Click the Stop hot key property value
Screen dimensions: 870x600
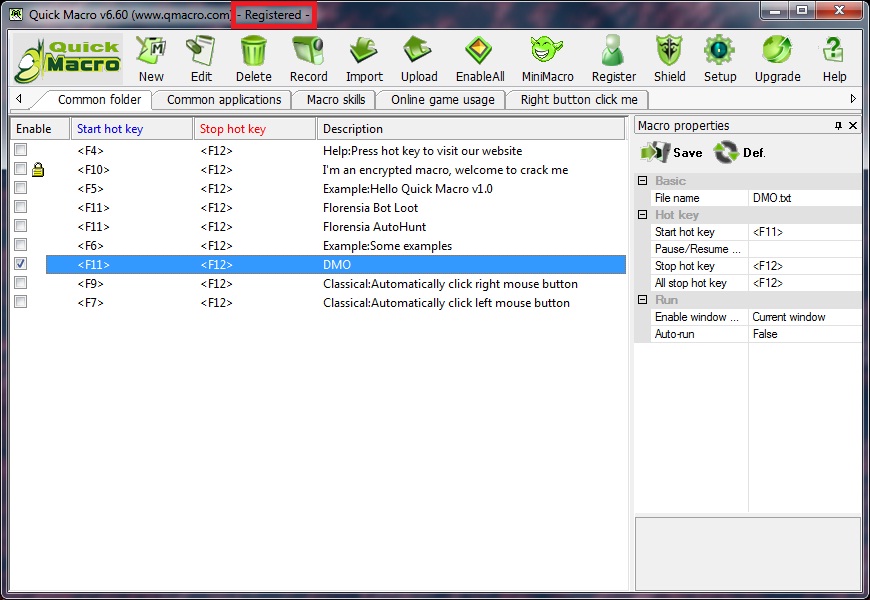(805, 266)
